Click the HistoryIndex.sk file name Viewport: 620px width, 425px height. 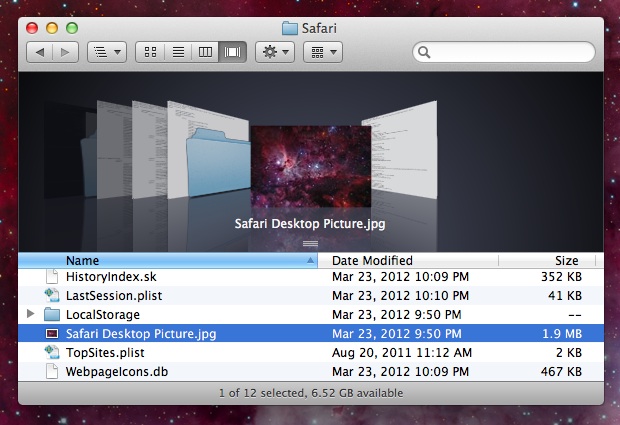pyautogui.click(x=111, y=277)
